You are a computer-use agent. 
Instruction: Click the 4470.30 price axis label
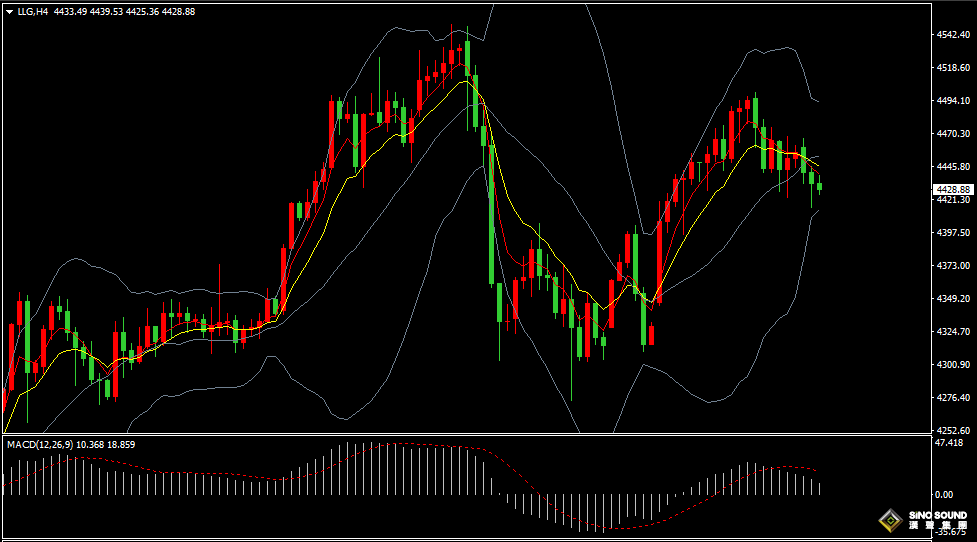(x=953, y=134)
